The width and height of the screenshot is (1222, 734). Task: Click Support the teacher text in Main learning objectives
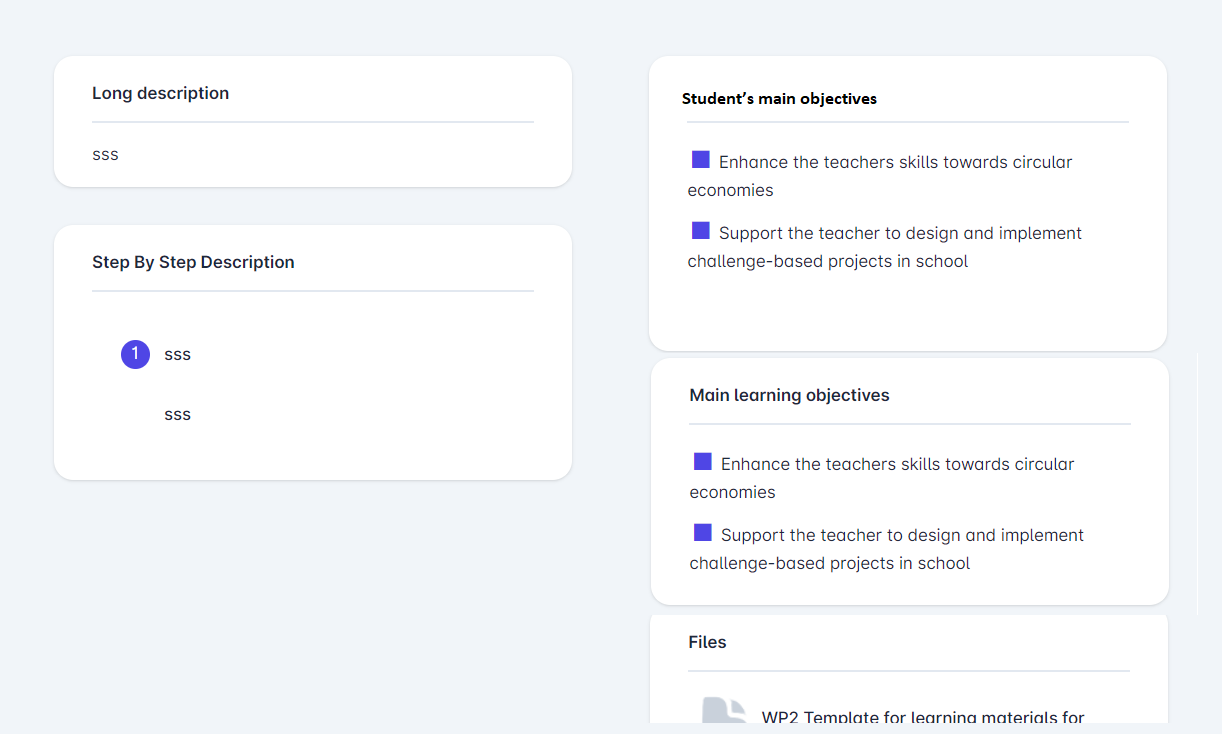902,535
